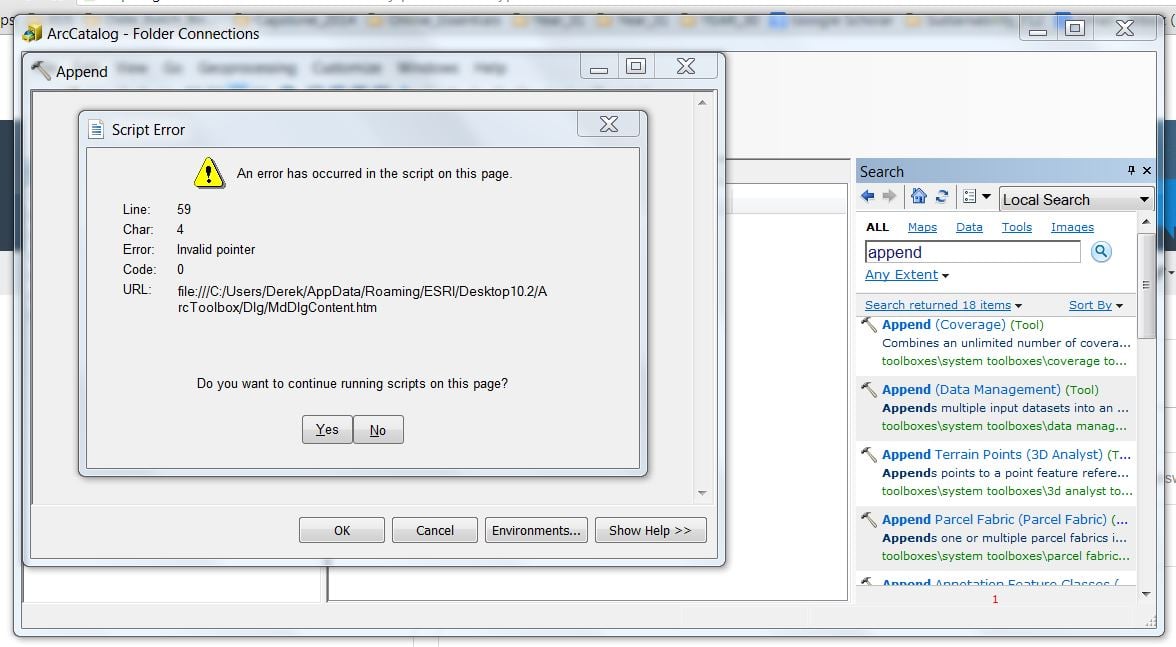Click the Search results scrollbar thumb
Viewport: 1176px width, 647px height.
pyautogui.click(x=1145, y=286)
